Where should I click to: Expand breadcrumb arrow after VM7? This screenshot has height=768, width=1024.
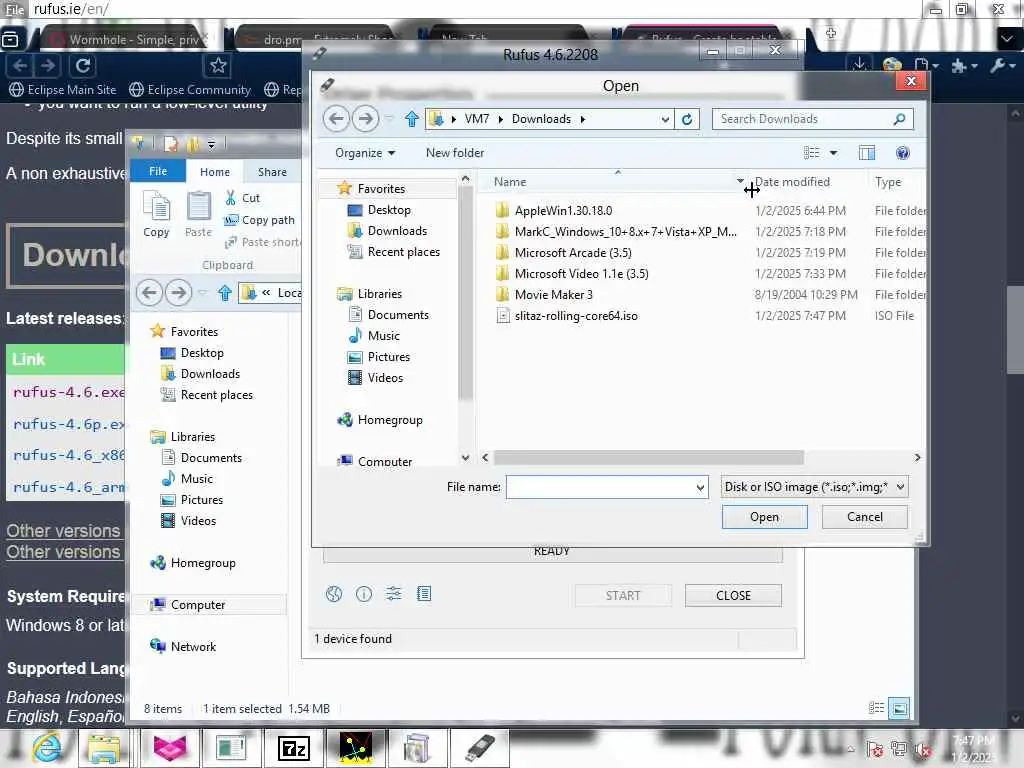[501, 119]
